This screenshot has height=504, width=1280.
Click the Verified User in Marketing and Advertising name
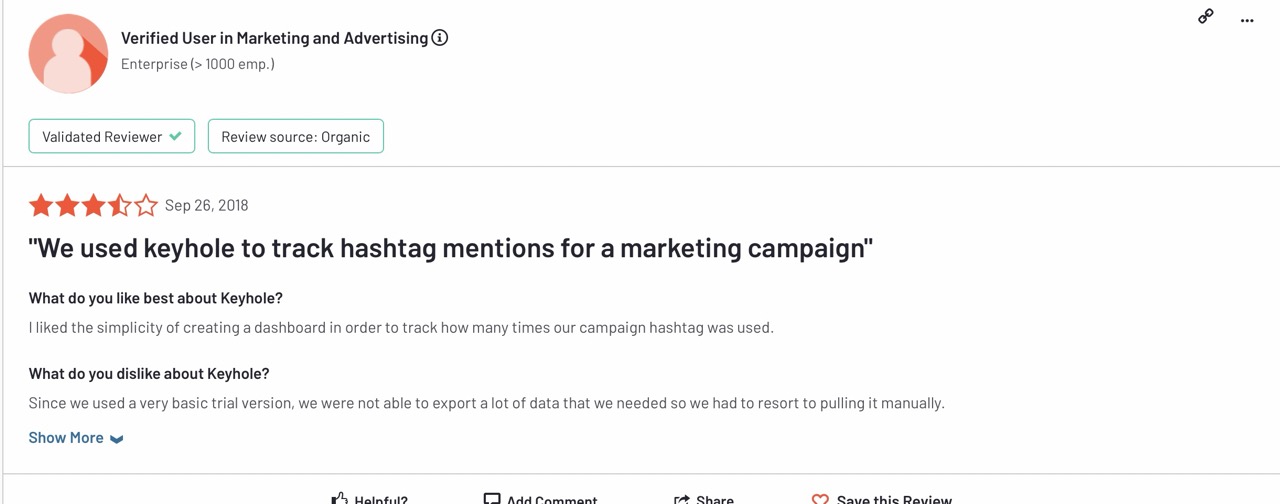pos(274,38)
